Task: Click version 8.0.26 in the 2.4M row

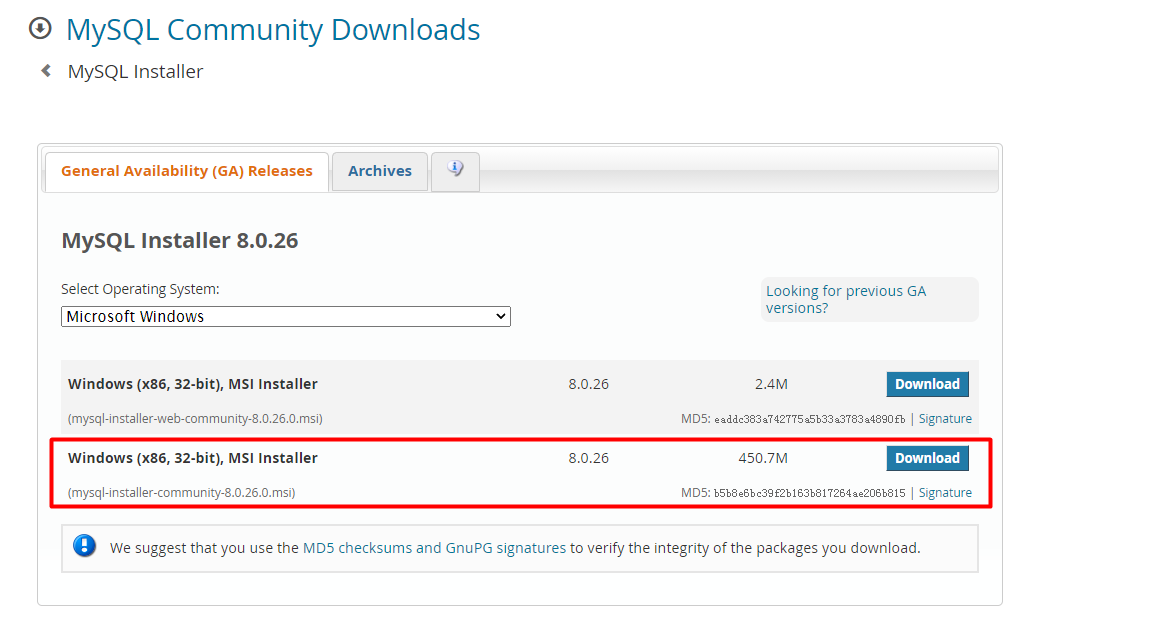Action: [x=589, y=384]
